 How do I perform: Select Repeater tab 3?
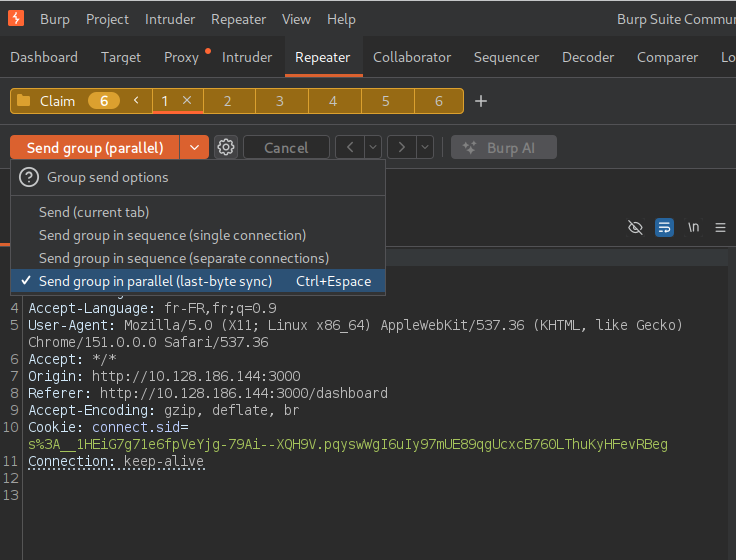pyautogui.click(x=280, y=101)
